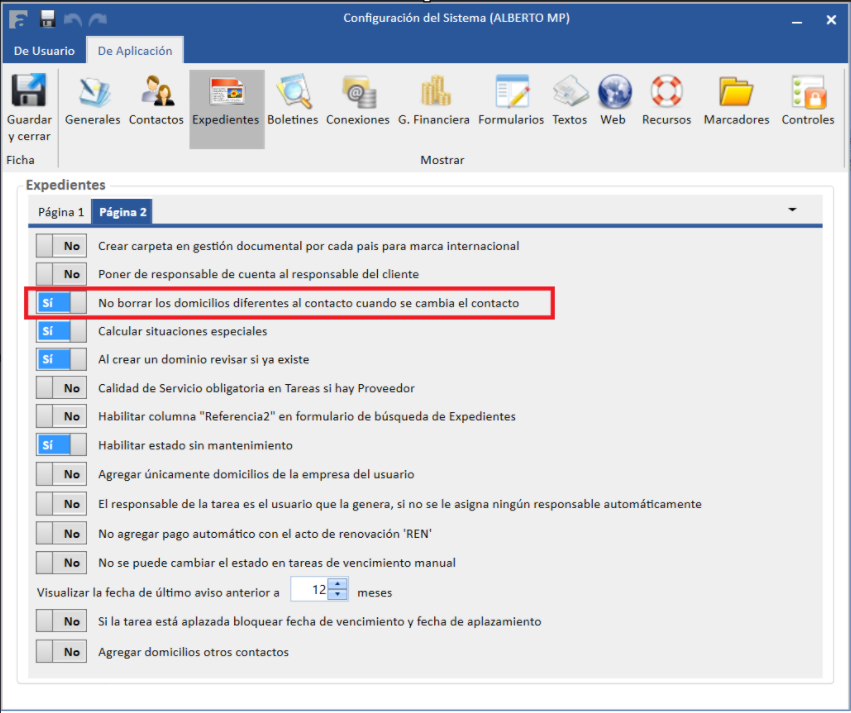Toggle 'Poner de responsable de cuenta' switch
851x713 pixels.
(61, 274)
